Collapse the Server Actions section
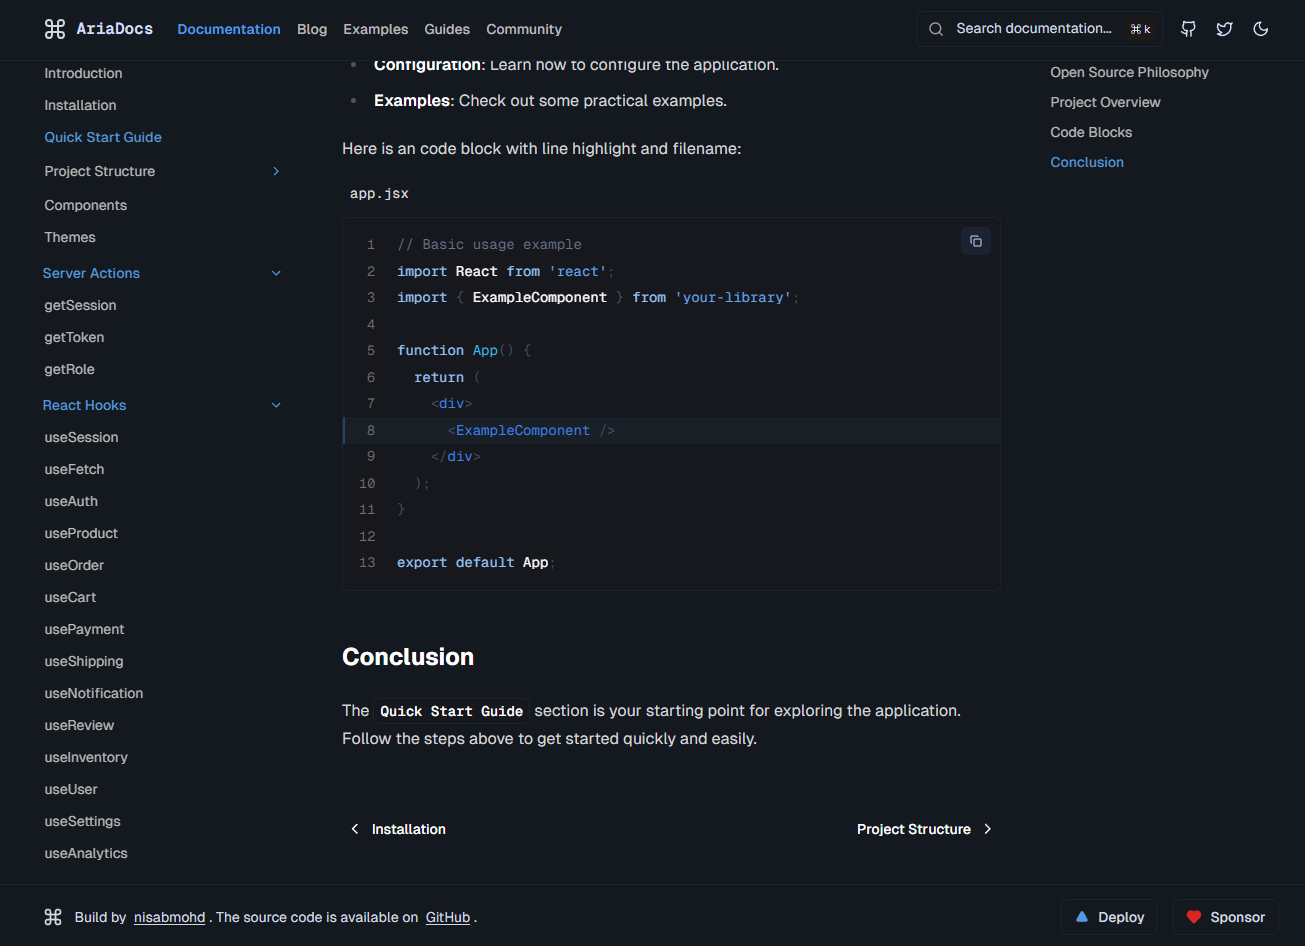This screenshot has width=1305, height=946. click(276, 273)
